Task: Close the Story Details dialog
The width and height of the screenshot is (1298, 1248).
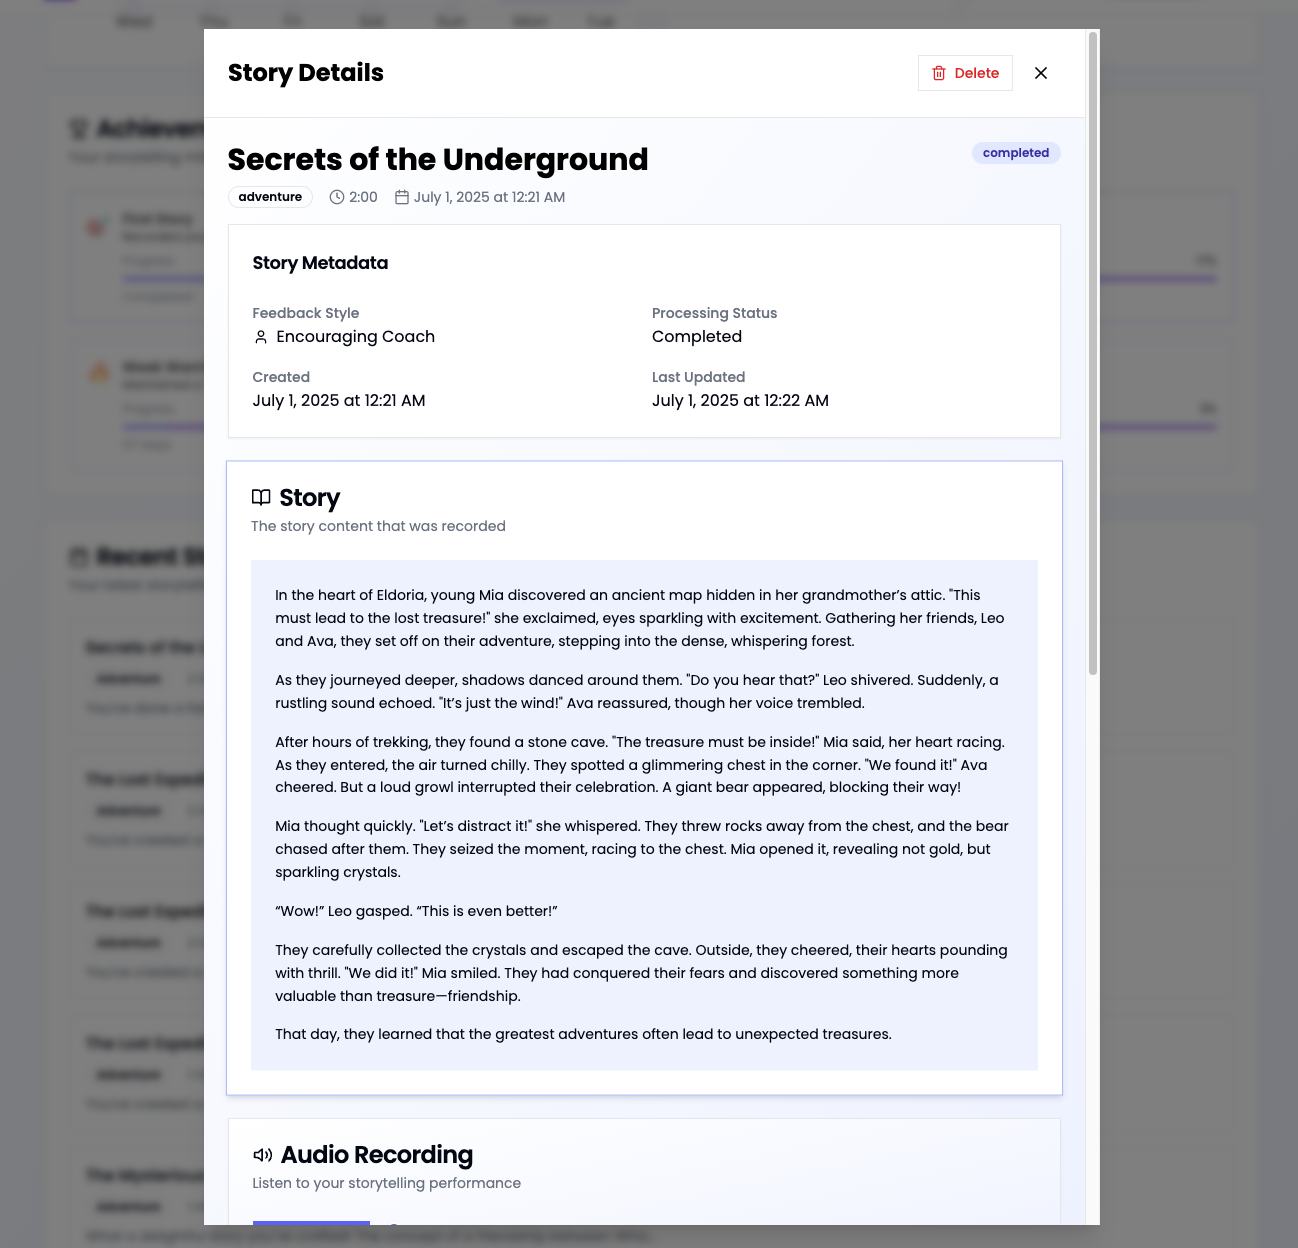Action: [1041, 73]
